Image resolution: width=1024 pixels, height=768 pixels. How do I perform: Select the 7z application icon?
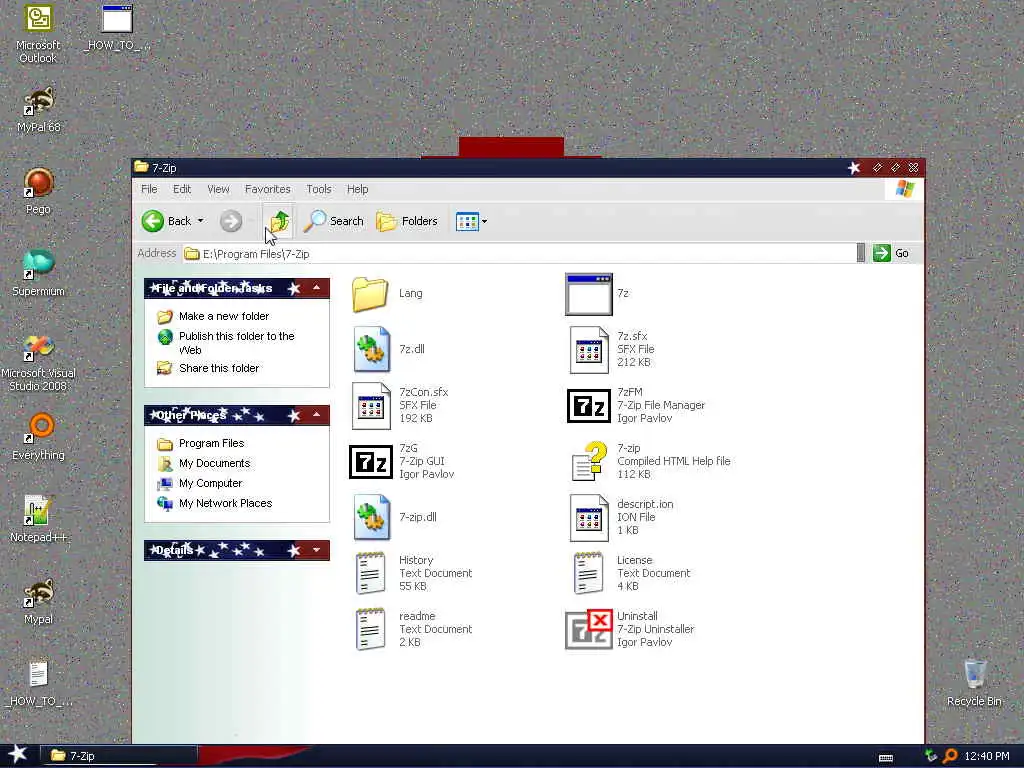(588, 294)
